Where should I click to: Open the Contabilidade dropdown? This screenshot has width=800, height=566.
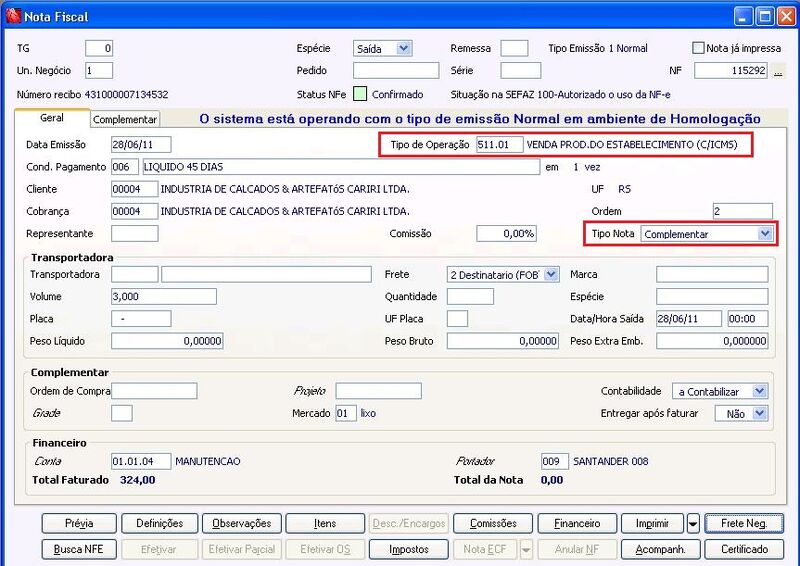point(759,391)
